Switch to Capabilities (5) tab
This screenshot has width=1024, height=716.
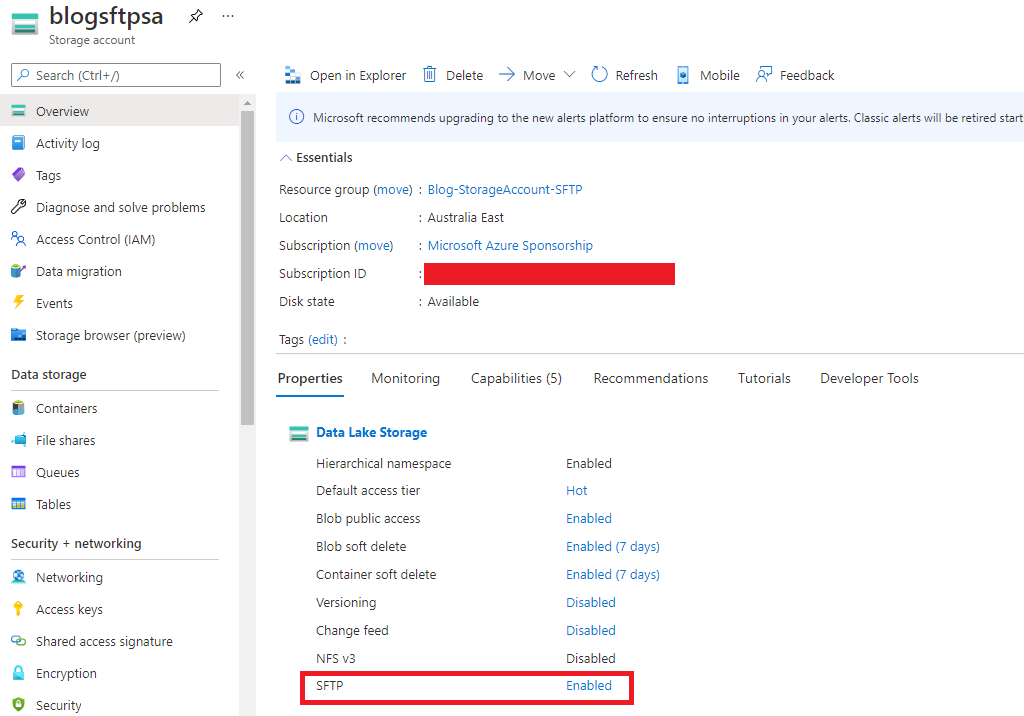click(x=517, y=379)
